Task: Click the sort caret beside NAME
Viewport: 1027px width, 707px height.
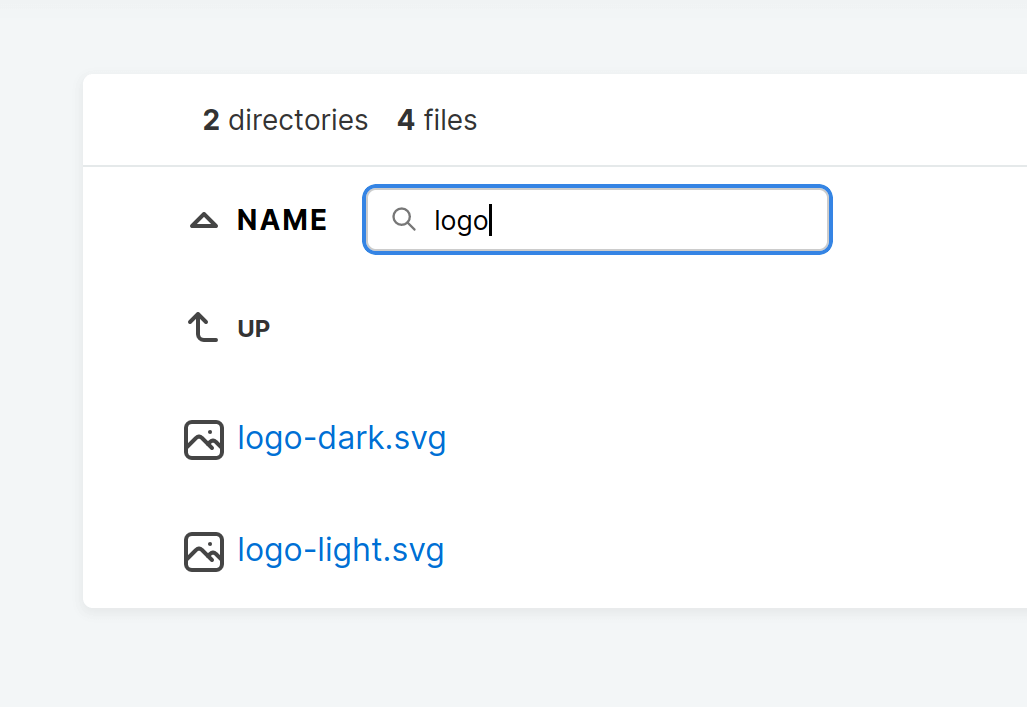Action: pos(204,220)
